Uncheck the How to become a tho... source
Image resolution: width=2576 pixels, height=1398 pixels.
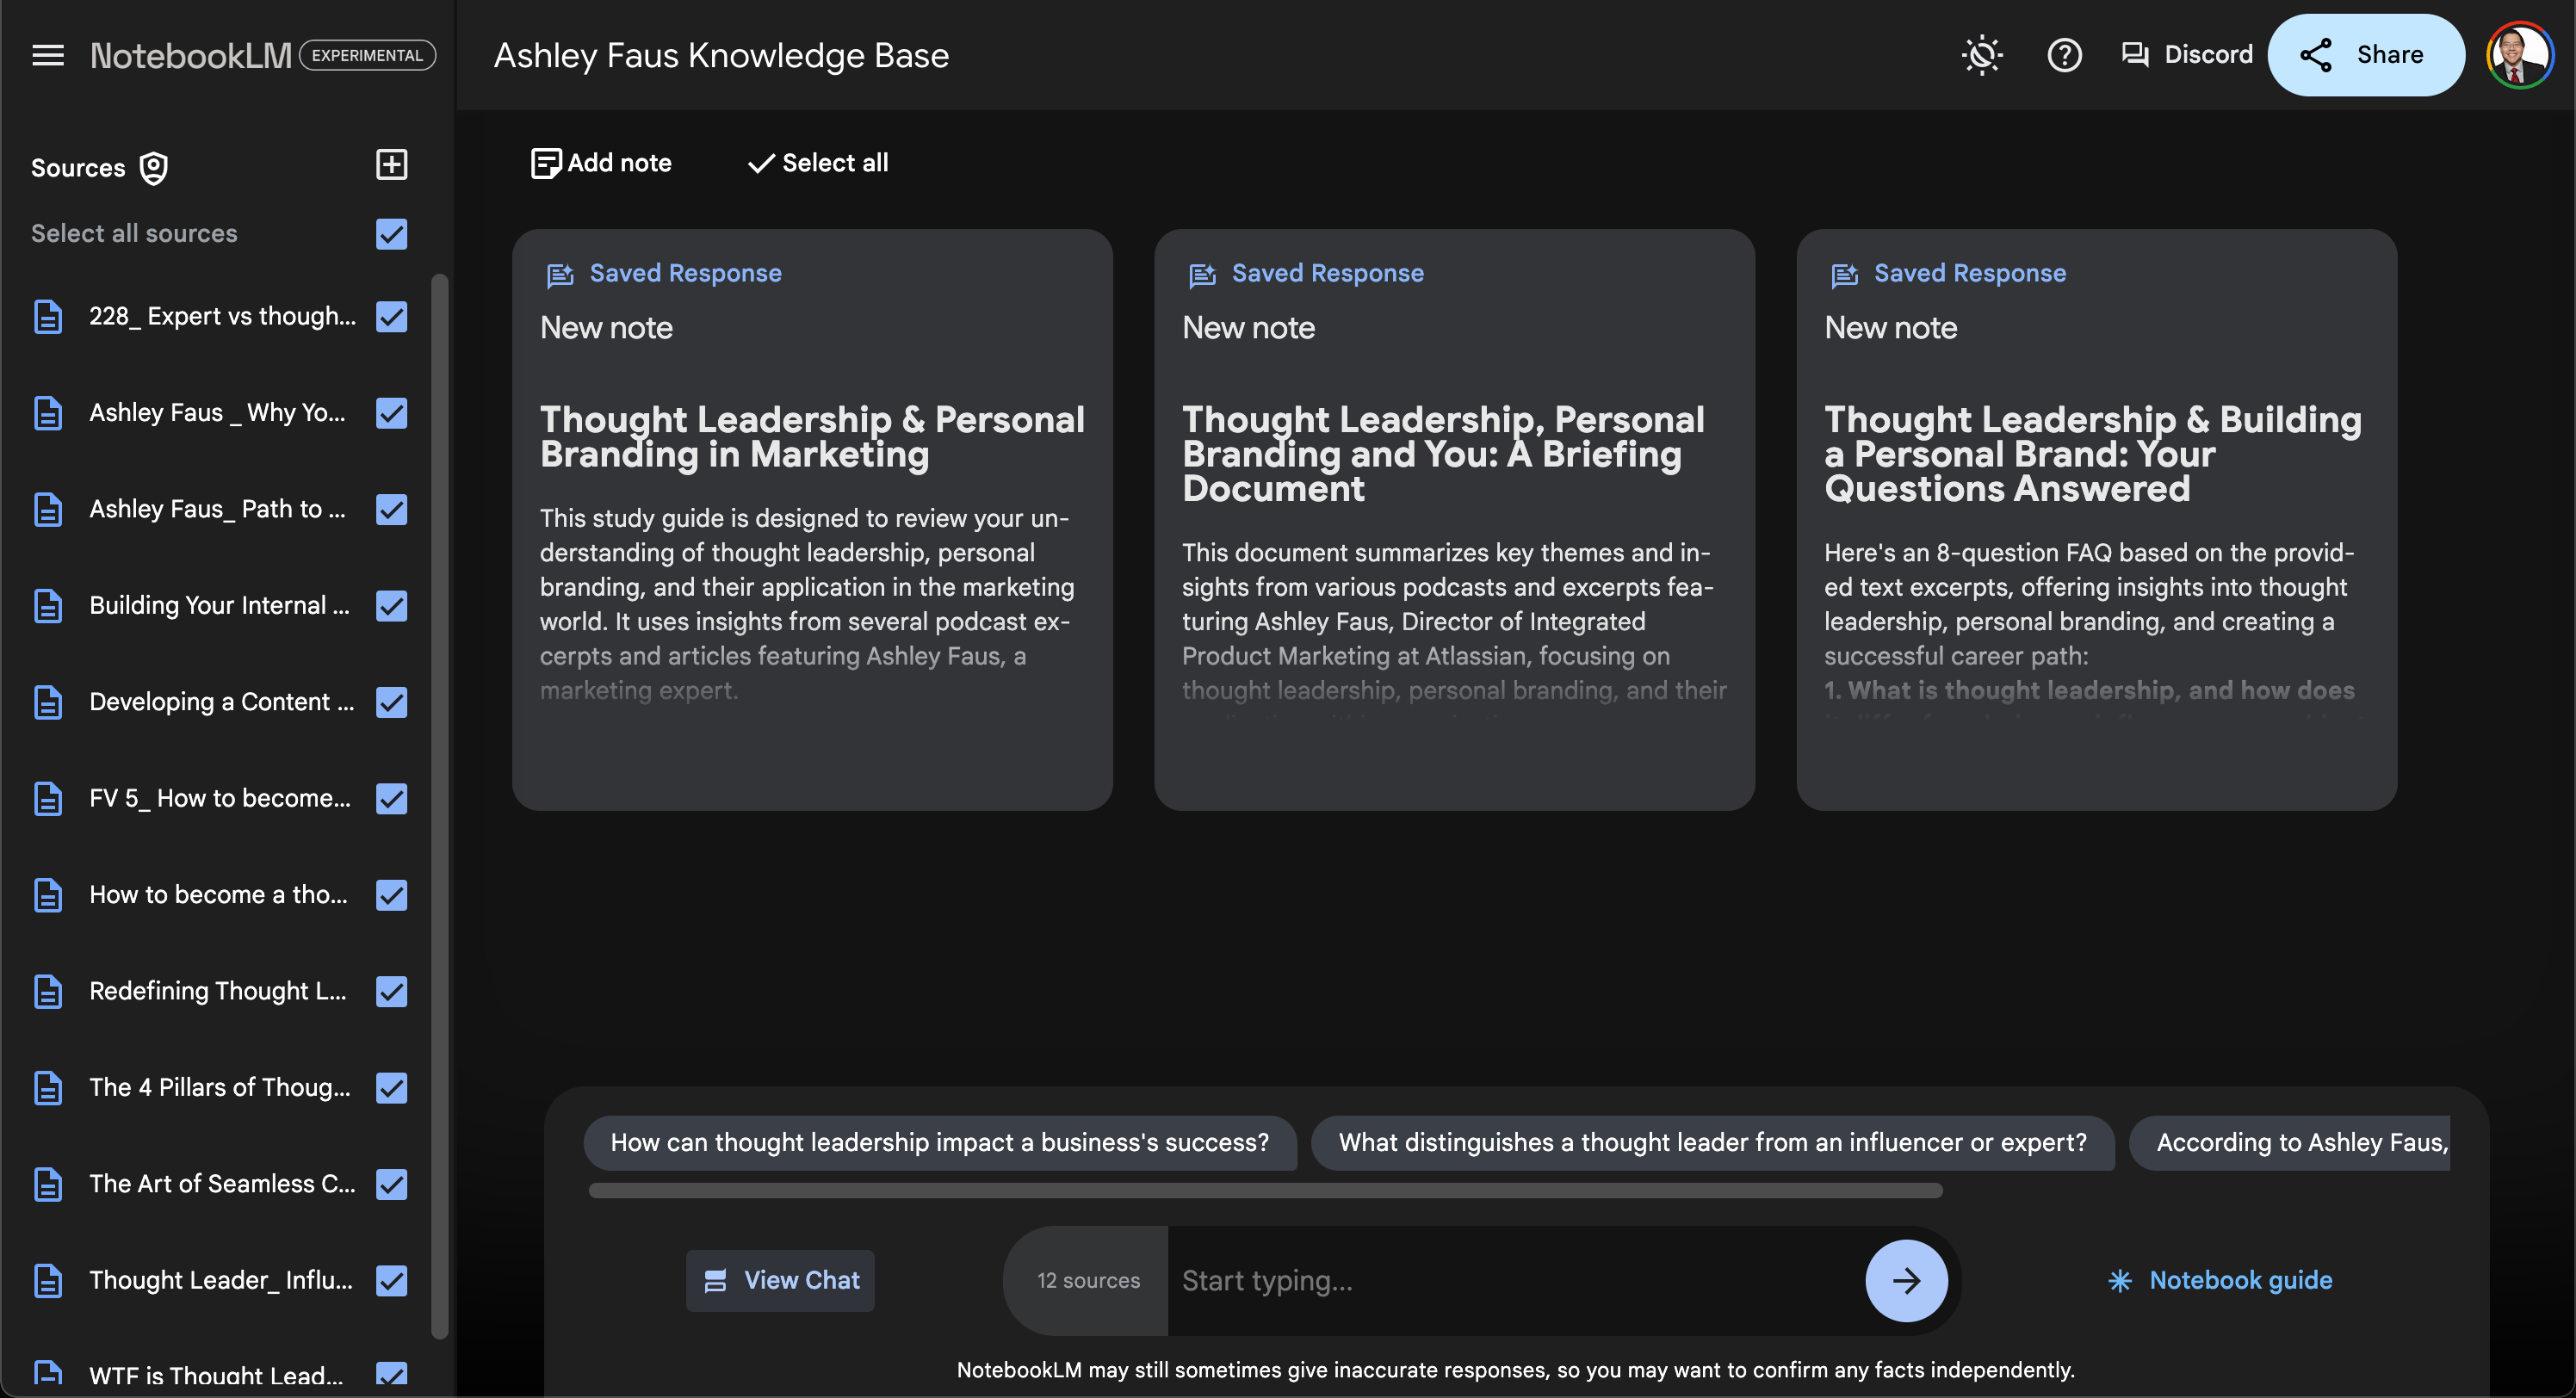pos(391,895)
